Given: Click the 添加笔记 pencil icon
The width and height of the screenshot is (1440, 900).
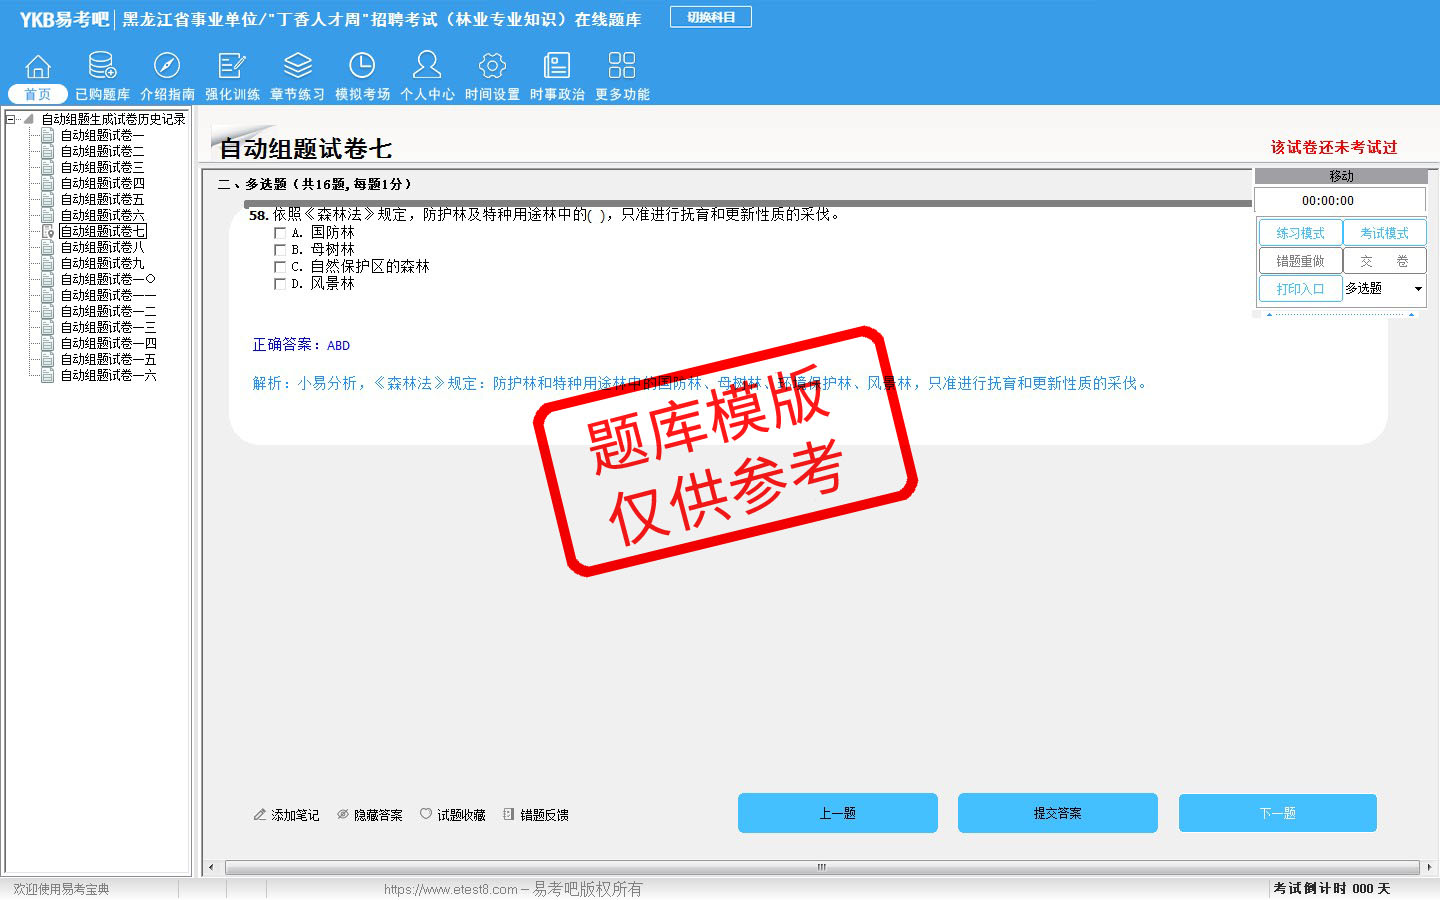Looking at the screenshot, I should [260, 815].
